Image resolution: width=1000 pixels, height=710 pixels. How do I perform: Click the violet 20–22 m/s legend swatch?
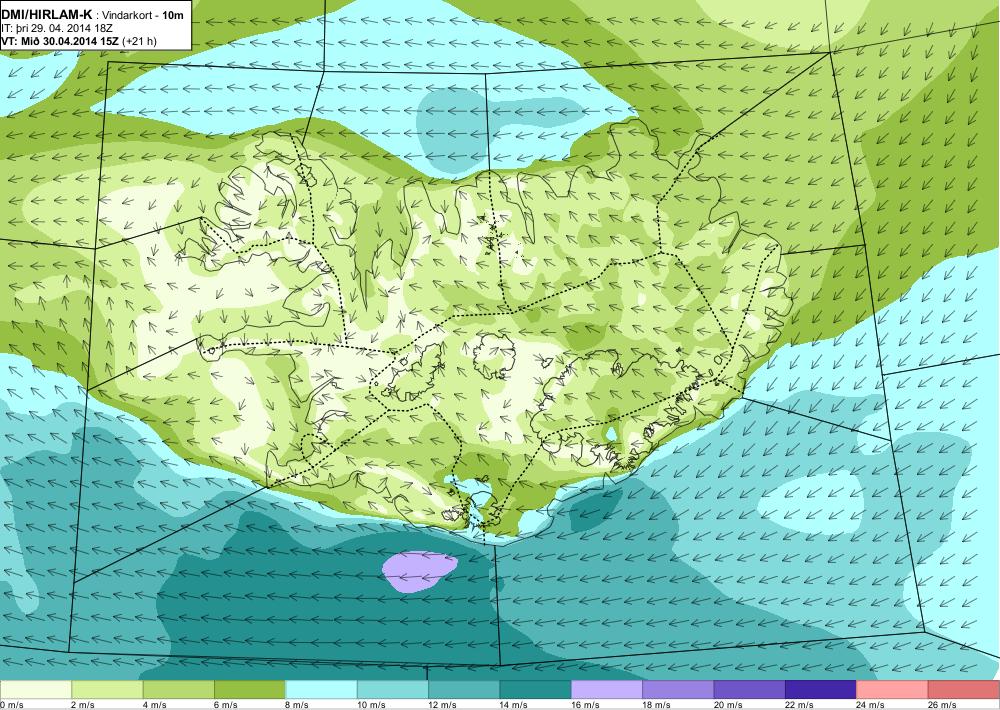coord(750,690)
